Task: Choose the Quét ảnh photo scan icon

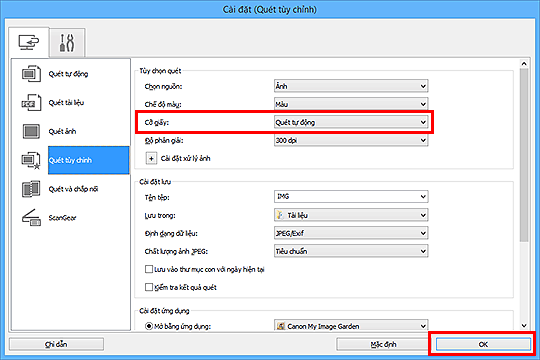Action: 31,131
